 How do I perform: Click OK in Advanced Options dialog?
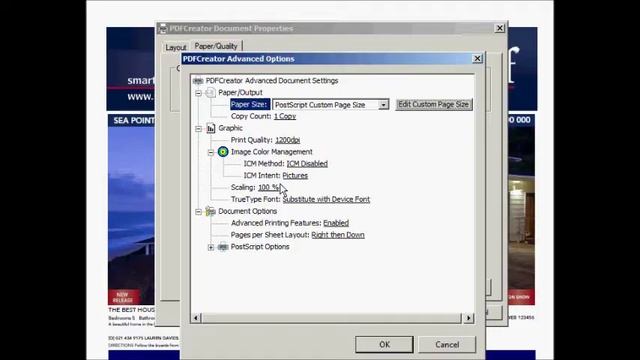(x=384, y=344)
